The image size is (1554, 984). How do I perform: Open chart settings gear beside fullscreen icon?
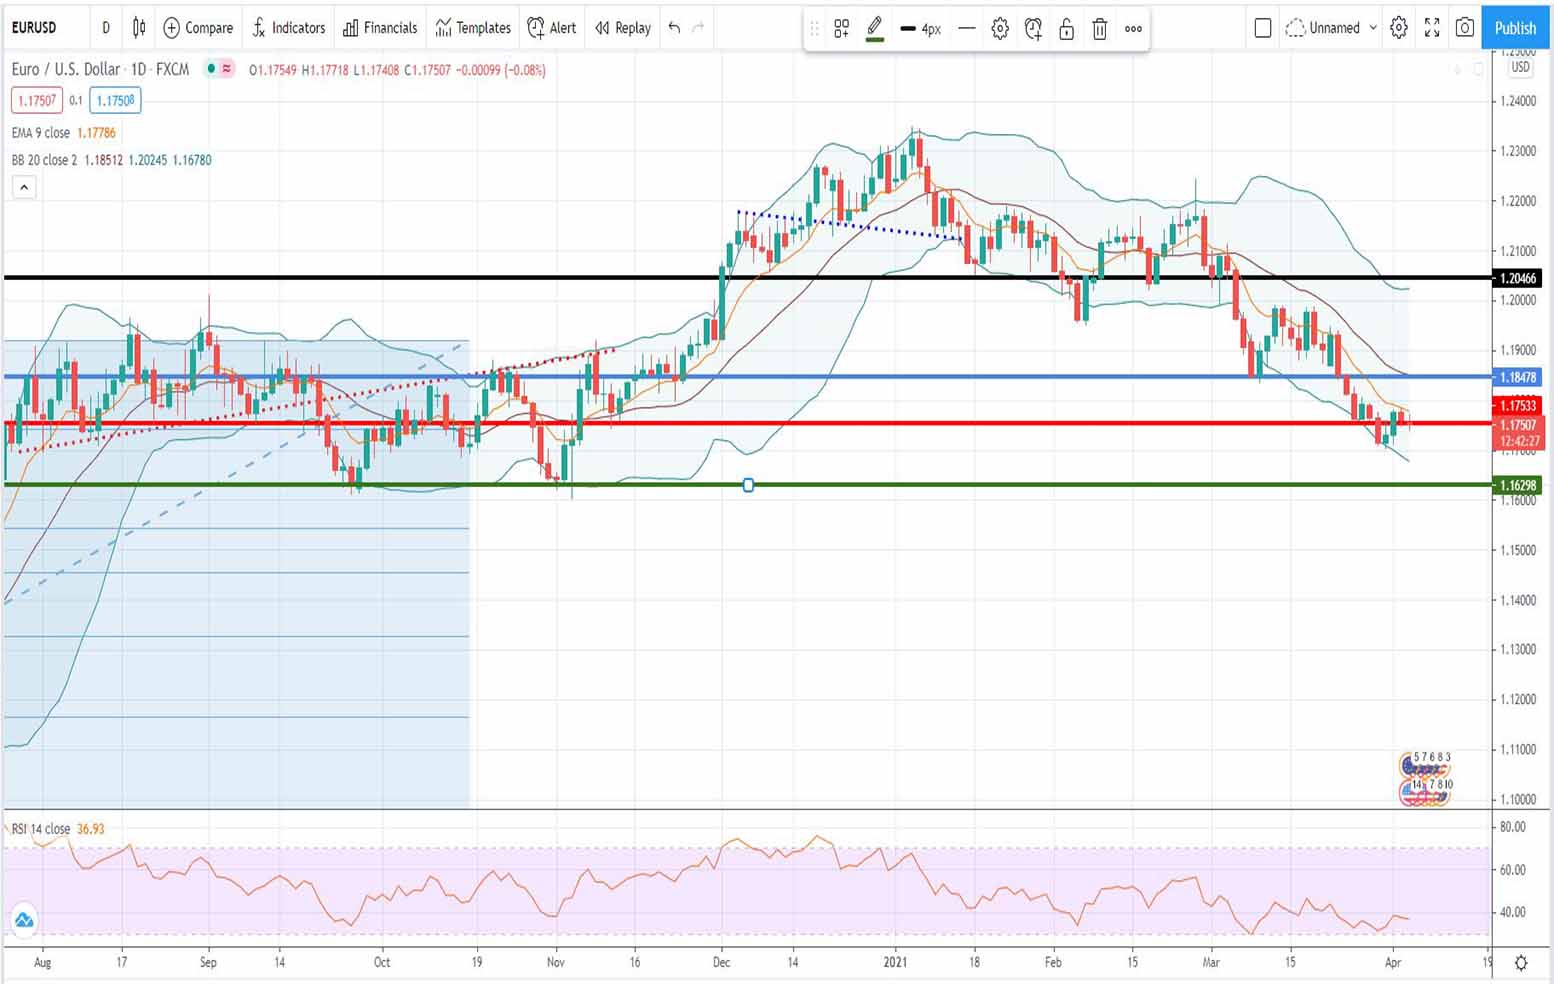tap(1399, 28)
